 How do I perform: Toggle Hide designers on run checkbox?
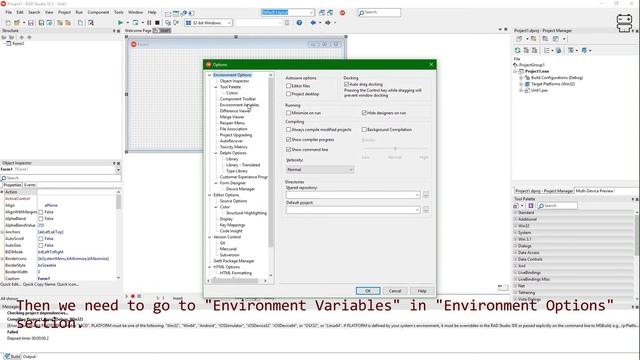pyautogui.click(x=364, y=113)
